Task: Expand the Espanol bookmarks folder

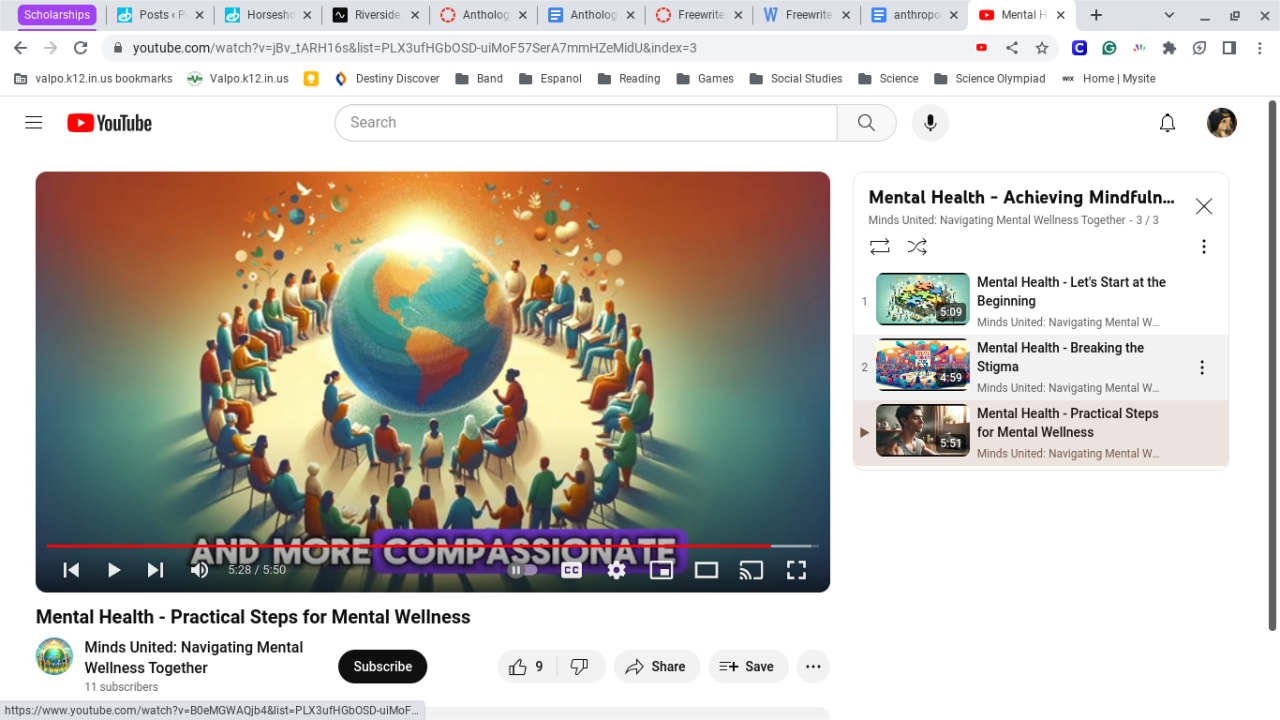Action: 550,79
